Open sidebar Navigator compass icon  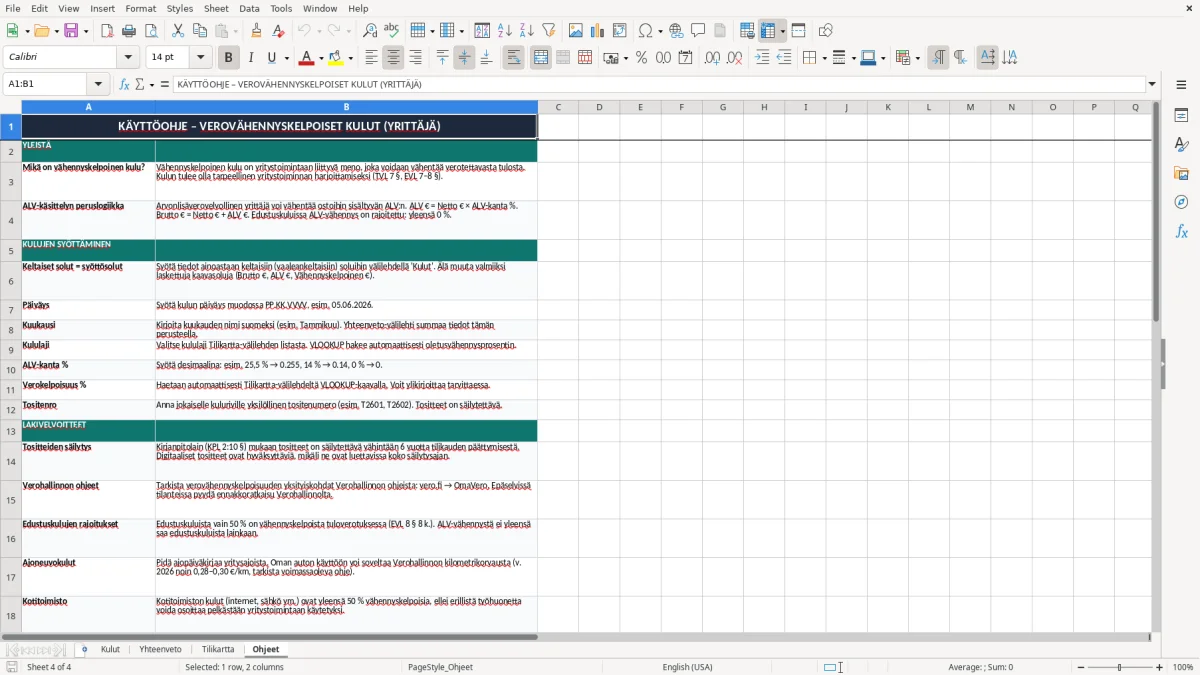coord(1181,202)
